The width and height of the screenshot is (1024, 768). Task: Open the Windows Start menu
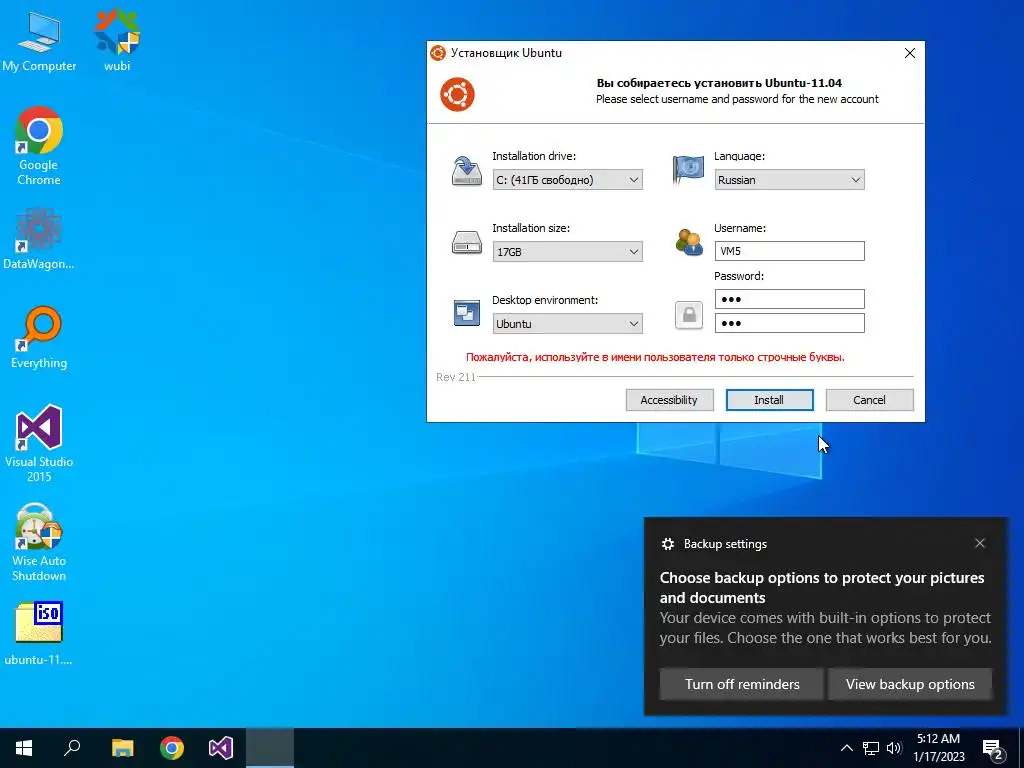[x=24, y=748]
